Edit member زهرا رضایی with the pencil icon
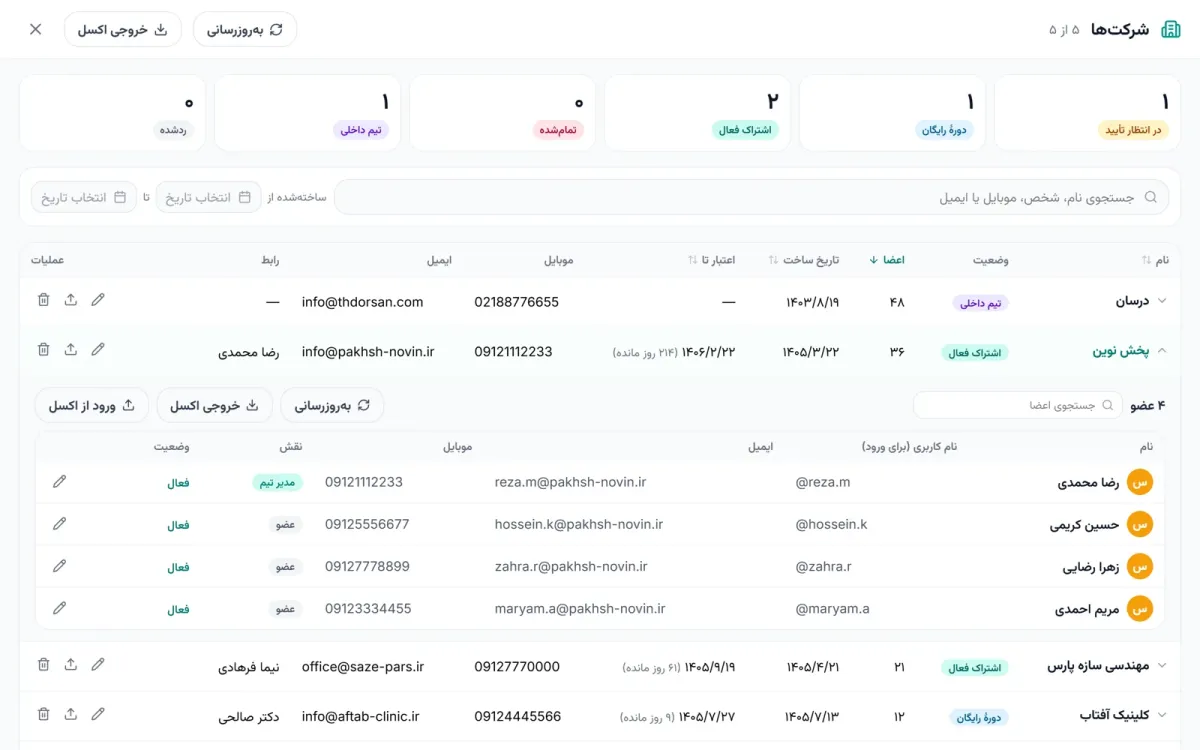 click(59, 566)
